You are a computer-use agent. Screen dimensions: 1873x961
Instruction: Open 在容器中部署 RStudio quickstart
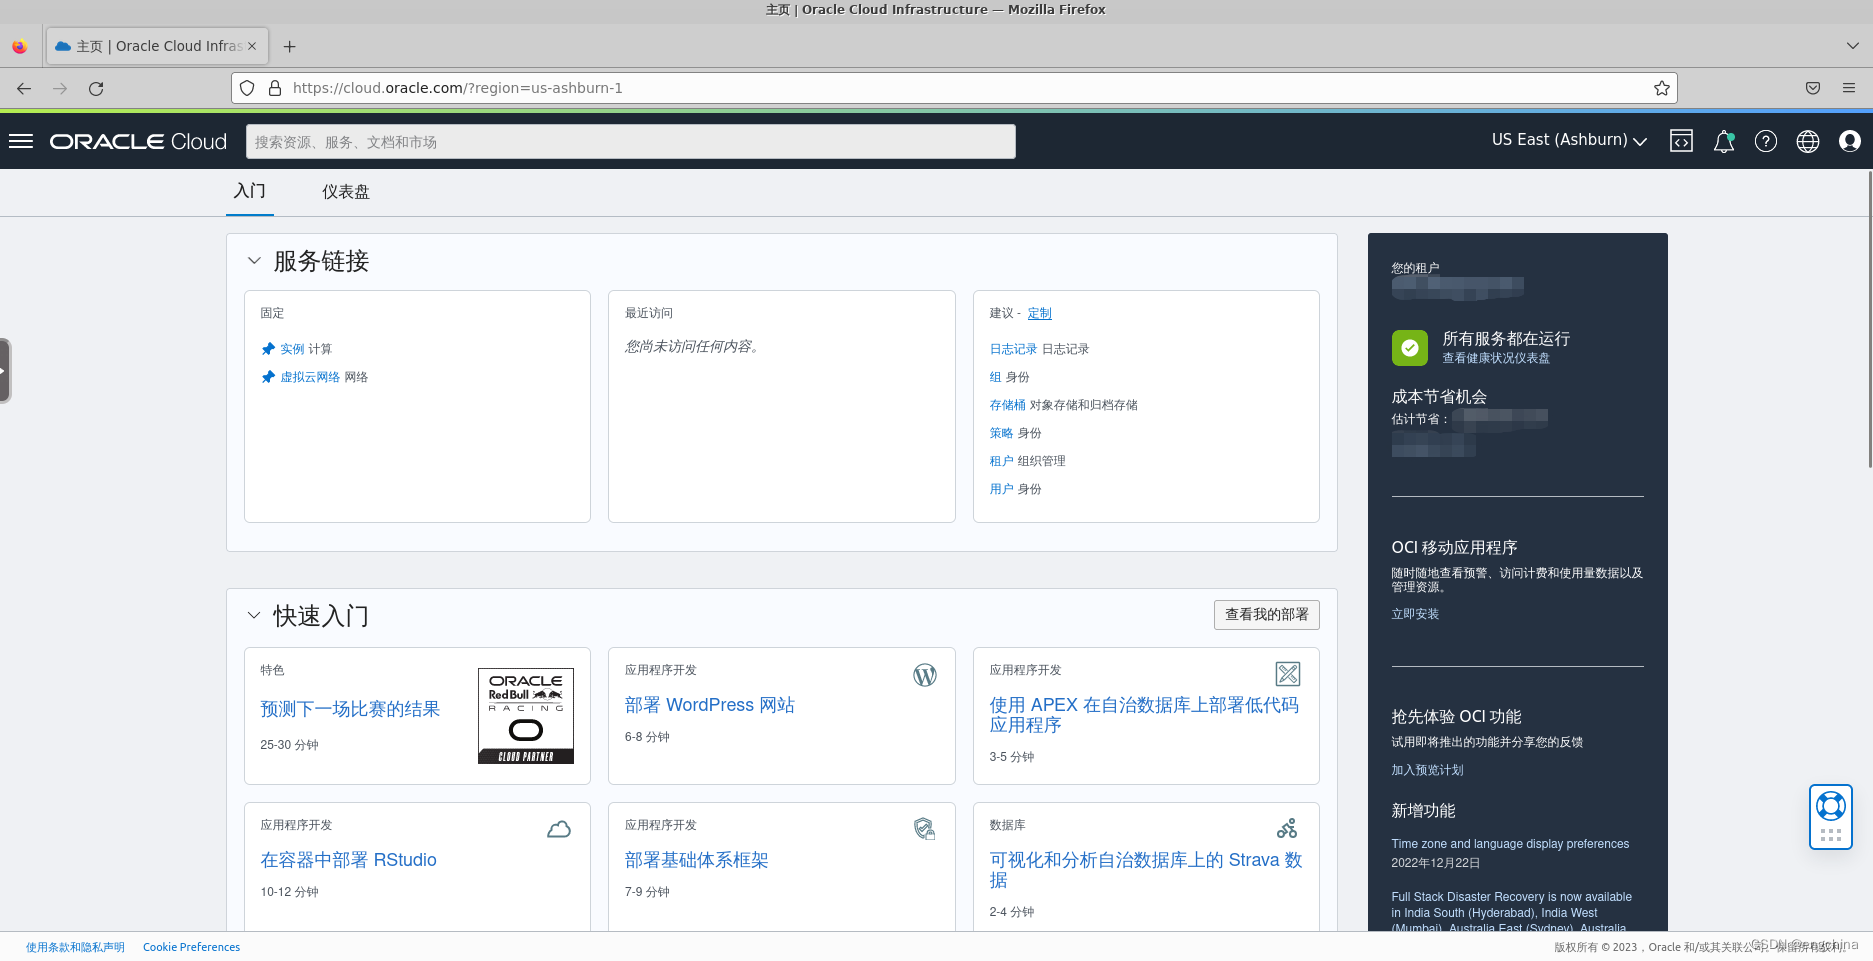tap(348, 860)
